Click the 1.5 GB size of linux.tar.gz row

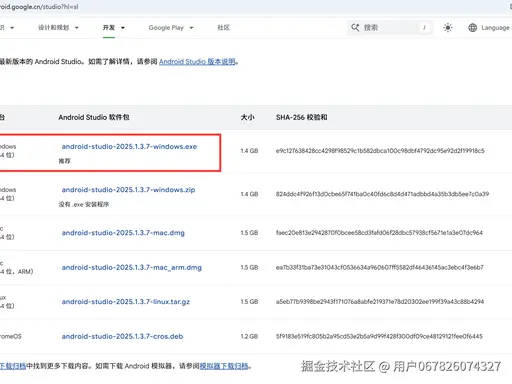tap(249, 302)
